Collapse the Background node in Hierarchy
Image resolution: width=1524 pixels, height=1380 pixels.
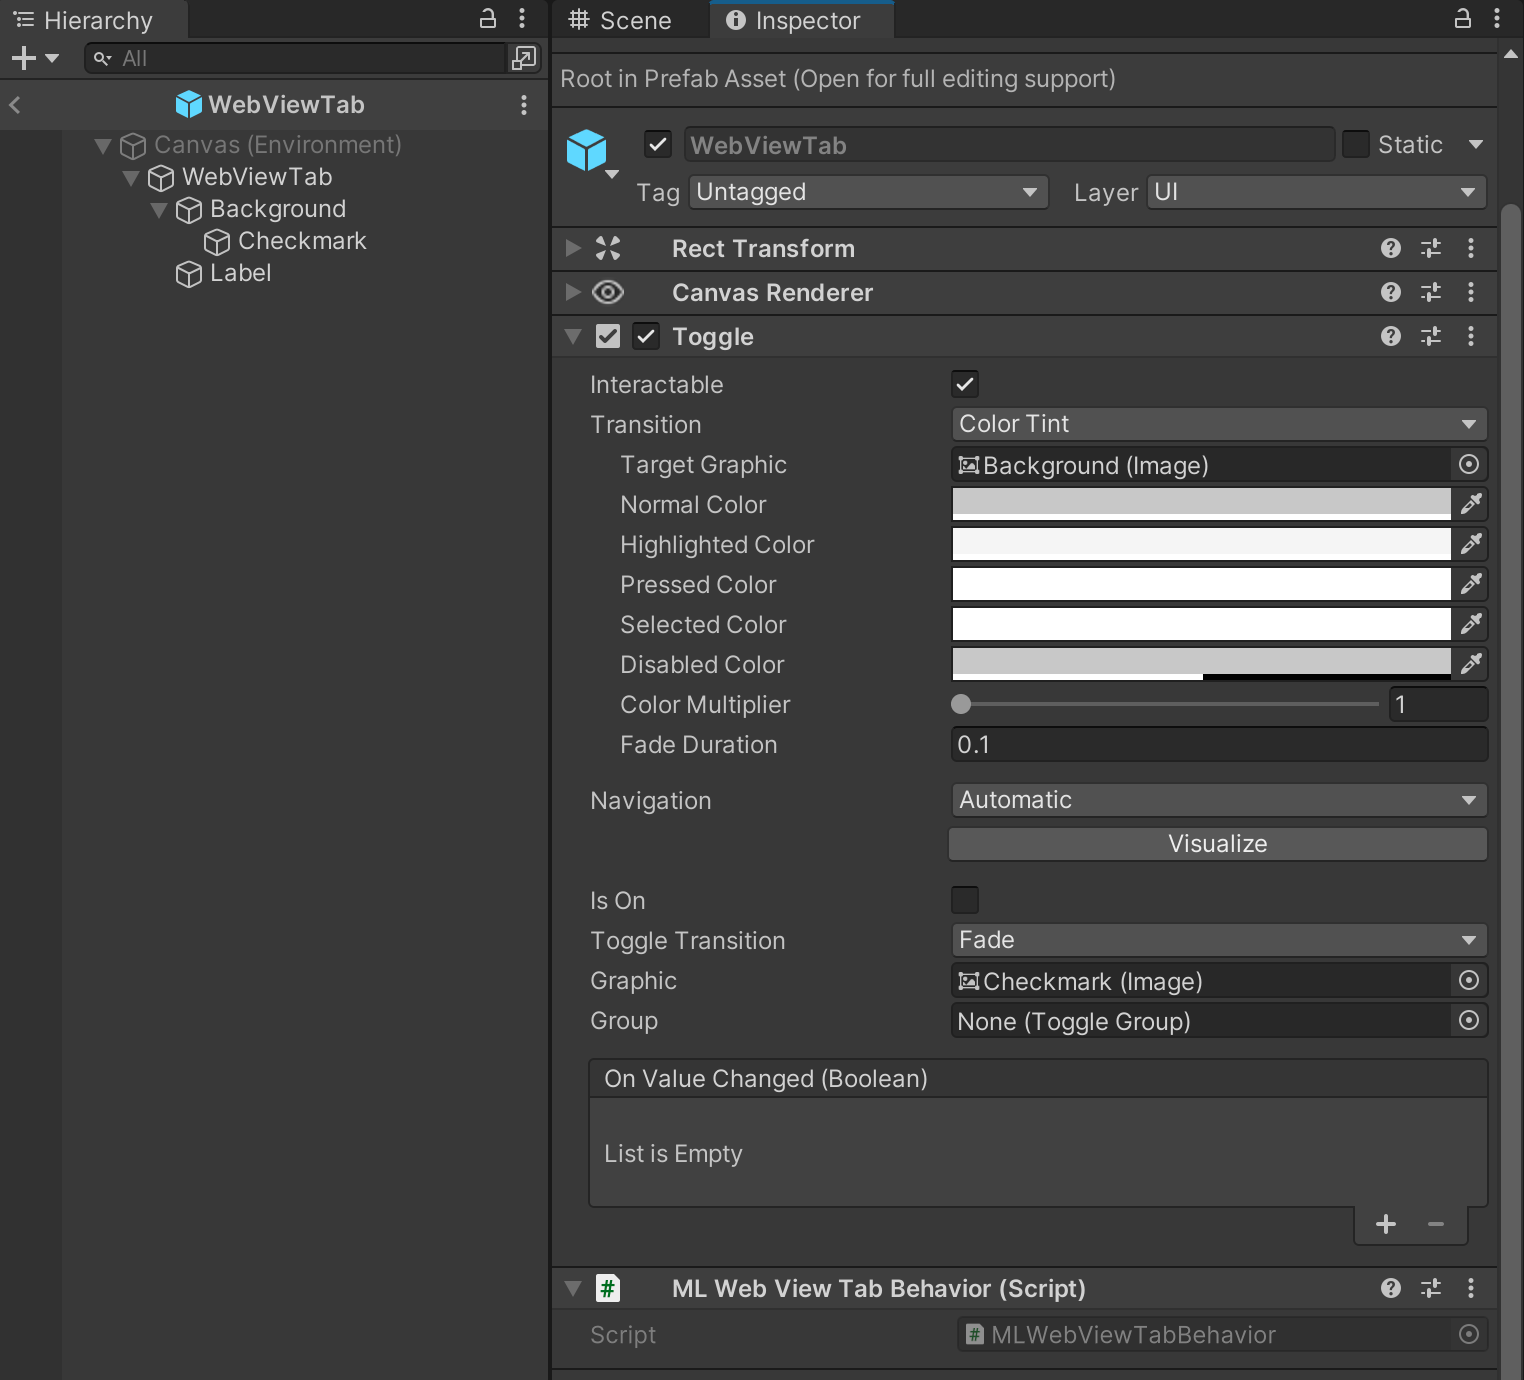pyautogui.click(x=158, y=209)
